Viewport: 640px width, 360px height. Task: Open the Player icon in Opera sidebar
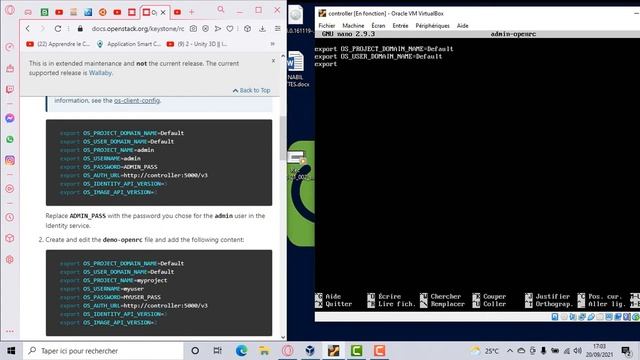pos(10,189)
